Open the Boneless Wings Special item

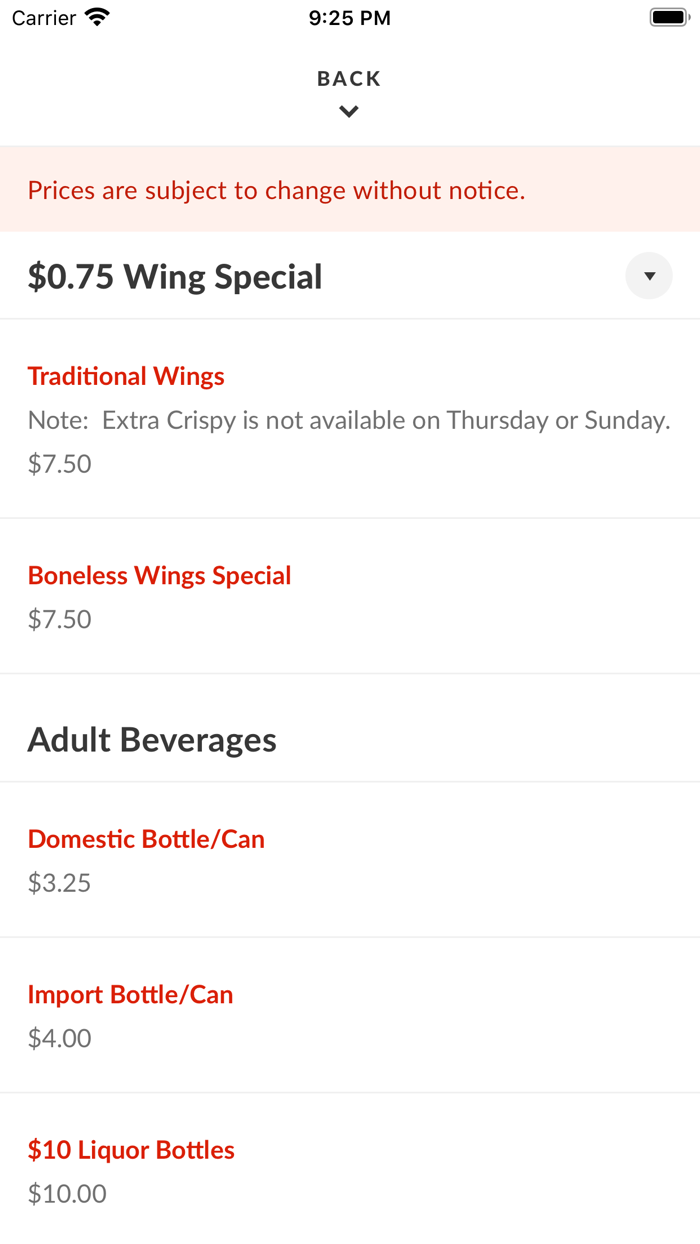tap(160, 575)
